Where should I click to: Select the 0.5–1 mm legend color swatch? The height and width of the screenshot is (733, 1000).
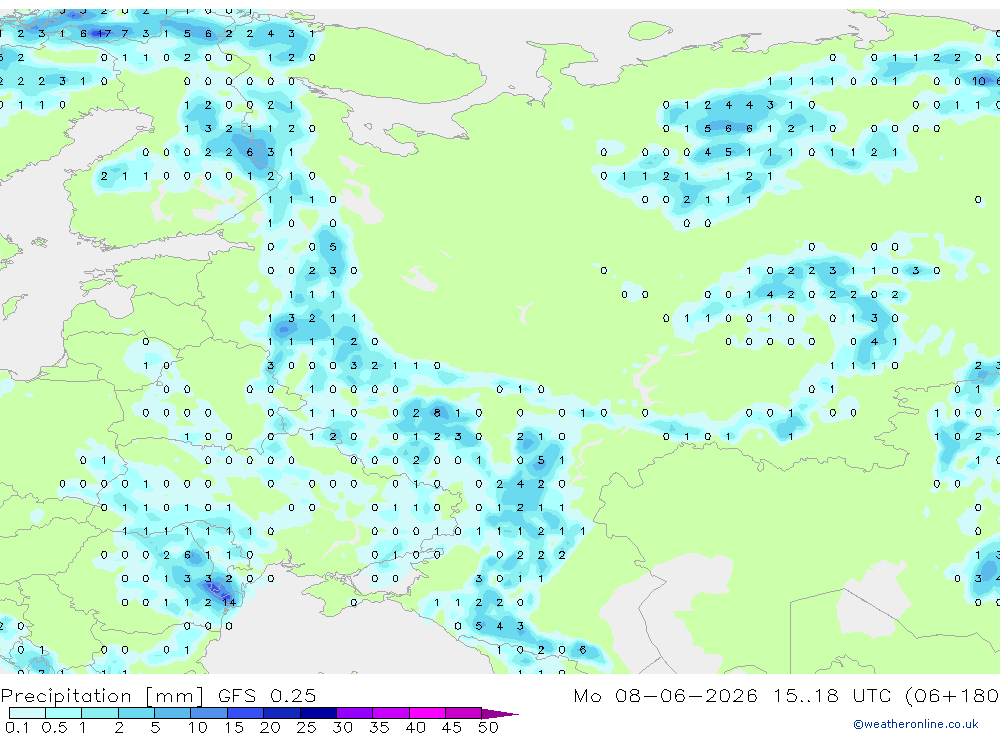(64, 713)
